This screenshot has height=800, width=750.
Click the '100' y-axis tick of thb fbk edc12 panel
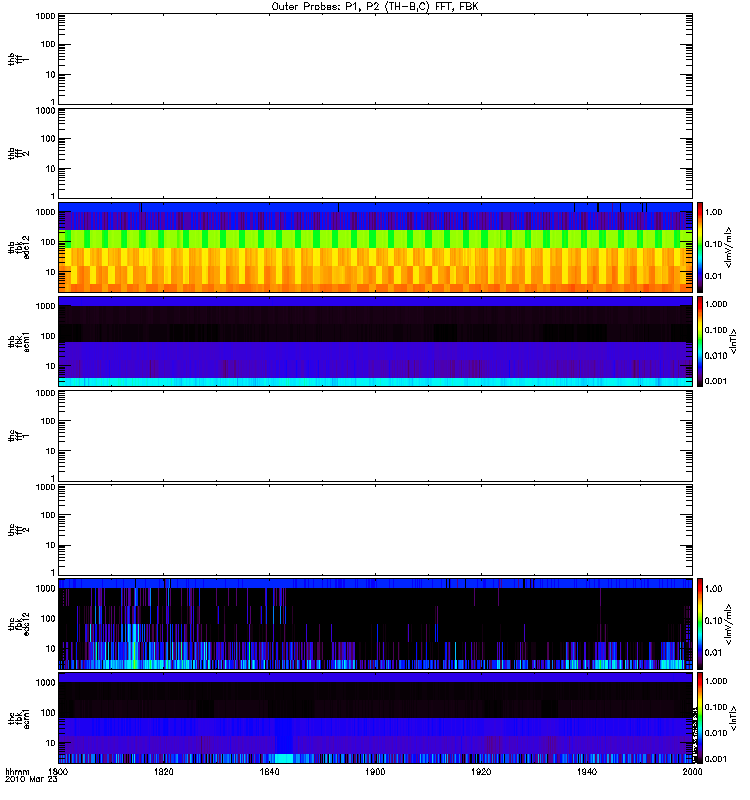click(x=48, y=242)
